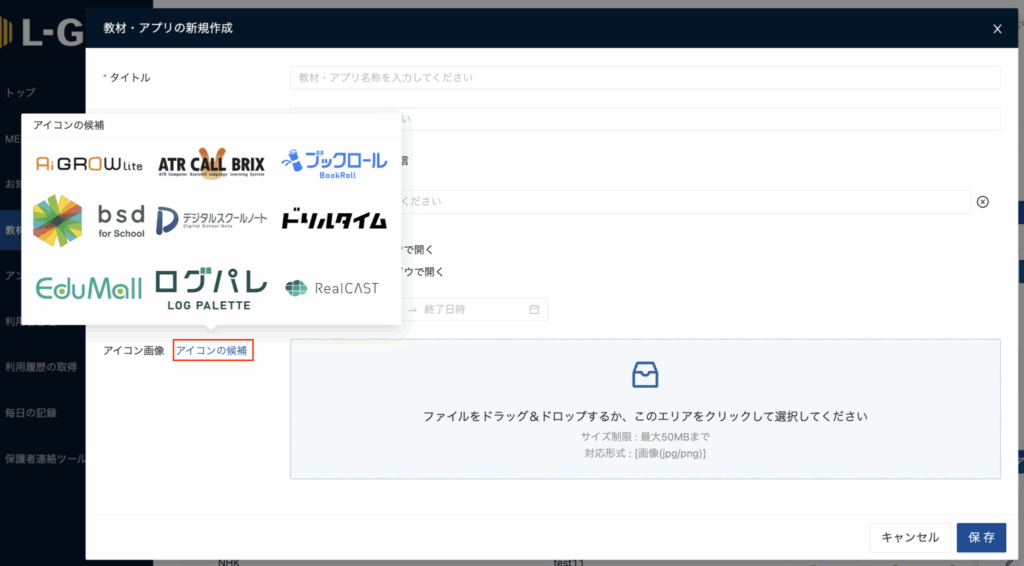Open the calendar icon in date range
Image resolution: width=1024 pixels, height=566 pixels.
point(534,309)
